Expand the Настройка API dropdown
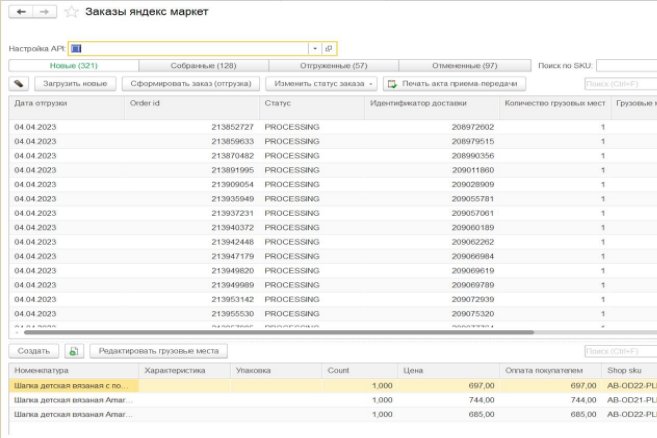The width and height of the screenshot is (657, 438). 314,48
